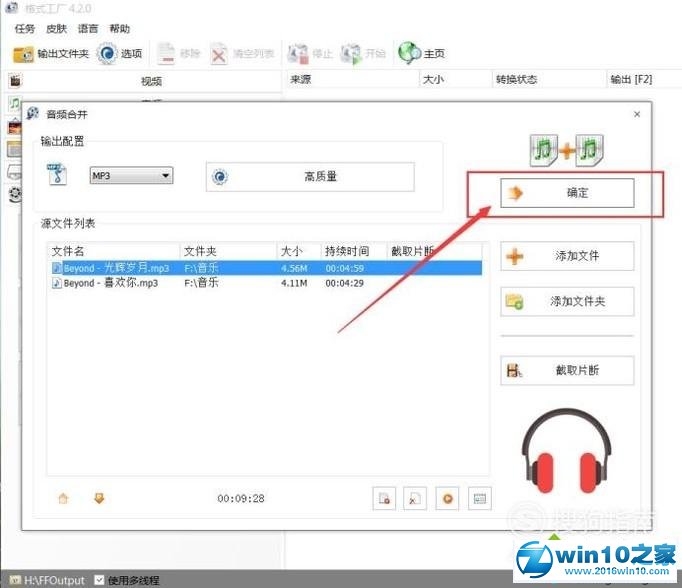Click the first document icon below the file list
Viewport: 682px width, 588px height.
point(383,498)
